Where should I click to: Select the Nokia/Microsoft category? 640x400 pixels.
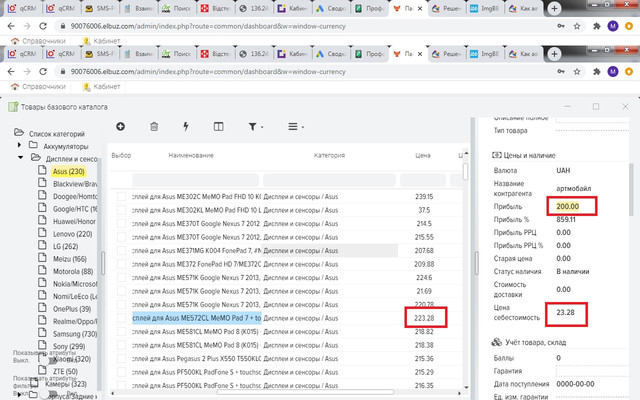(x=75, y=284)
